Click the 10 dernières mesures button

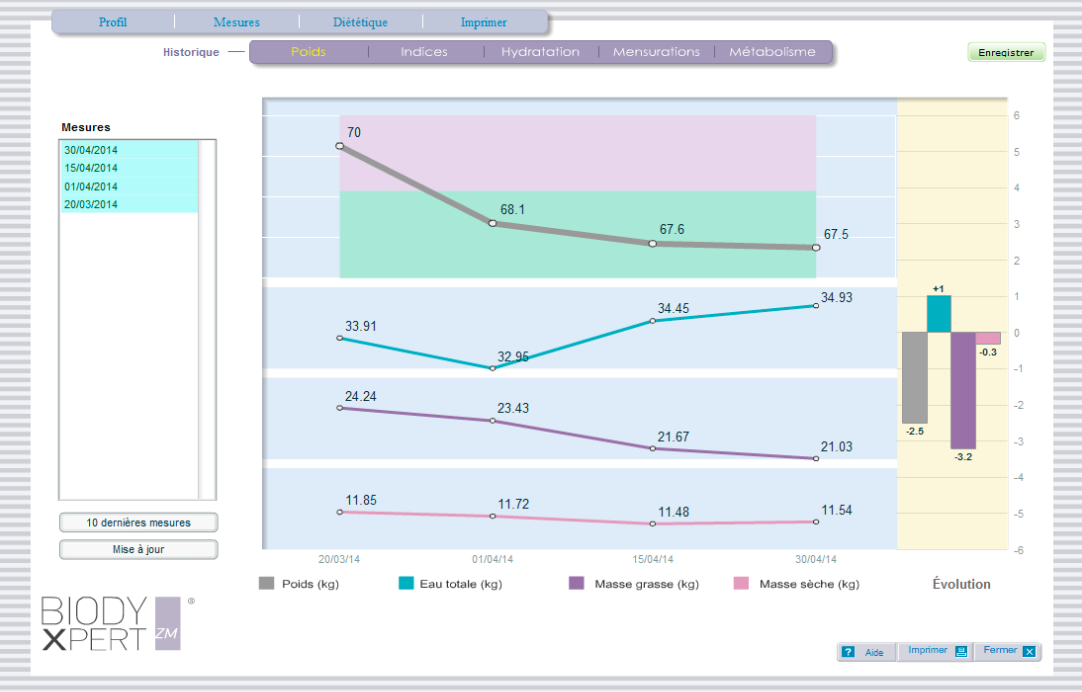pyautogui.click(x=138, y=522)
